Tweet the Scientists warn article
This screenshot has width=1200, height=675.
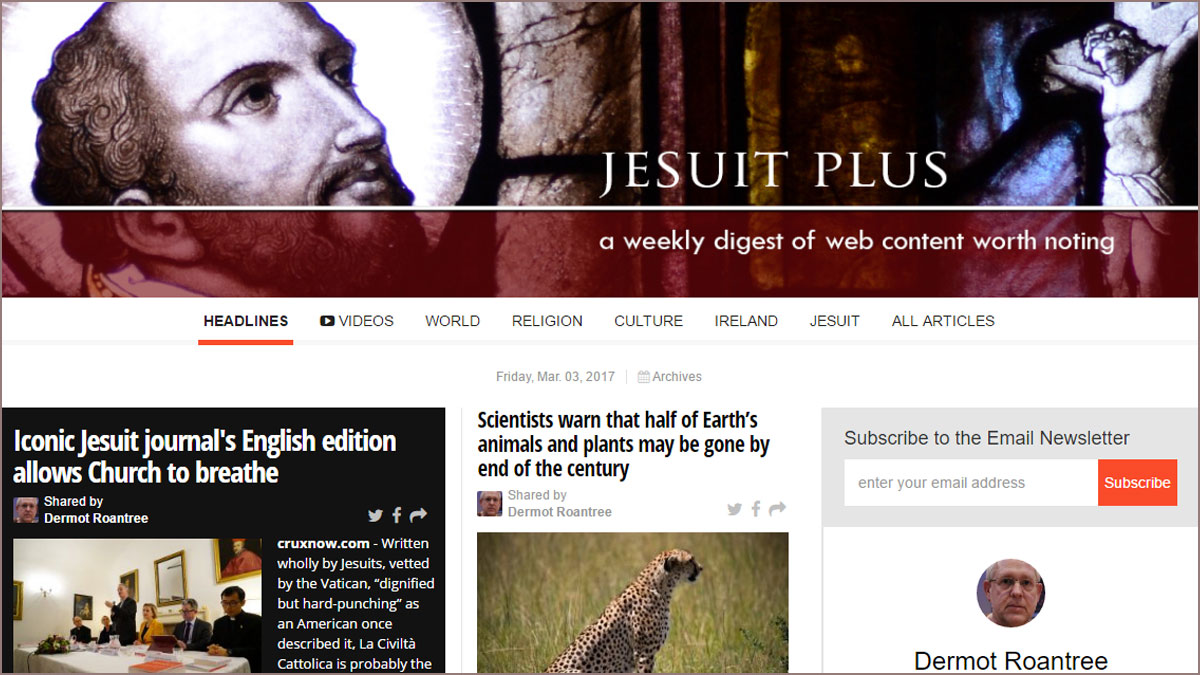click(x=734, y=509)
